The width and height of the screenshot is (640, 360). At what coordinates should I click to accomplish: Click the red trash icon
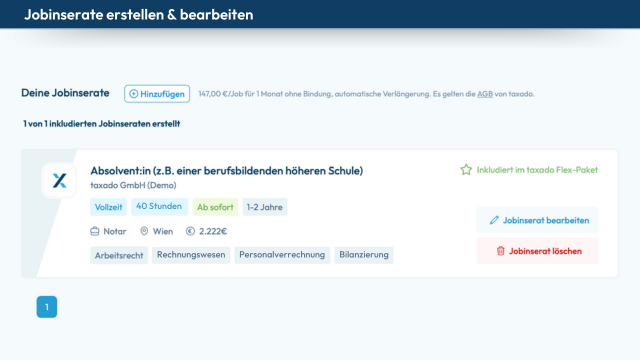(500, 251)
